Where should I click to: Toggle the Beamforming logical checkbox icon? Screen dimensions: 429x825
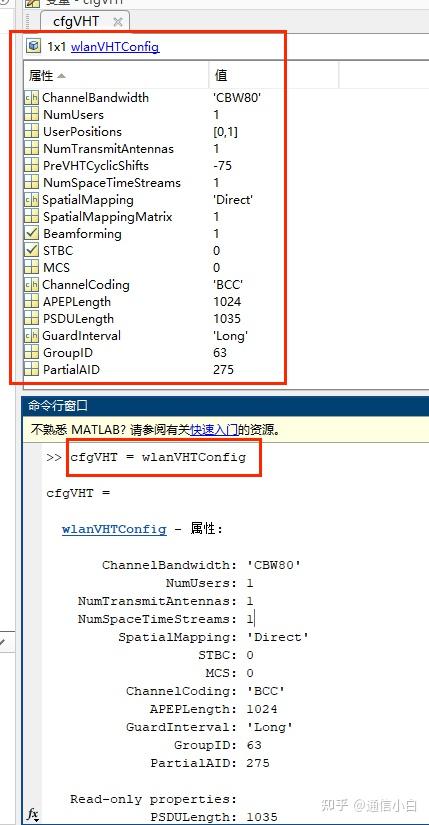33,234
